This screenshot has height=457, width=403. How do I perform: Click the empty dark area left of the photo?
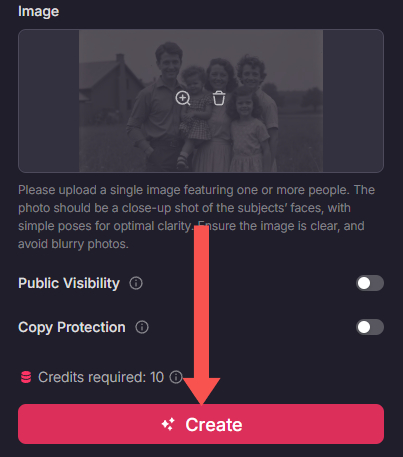coord(49,101)
